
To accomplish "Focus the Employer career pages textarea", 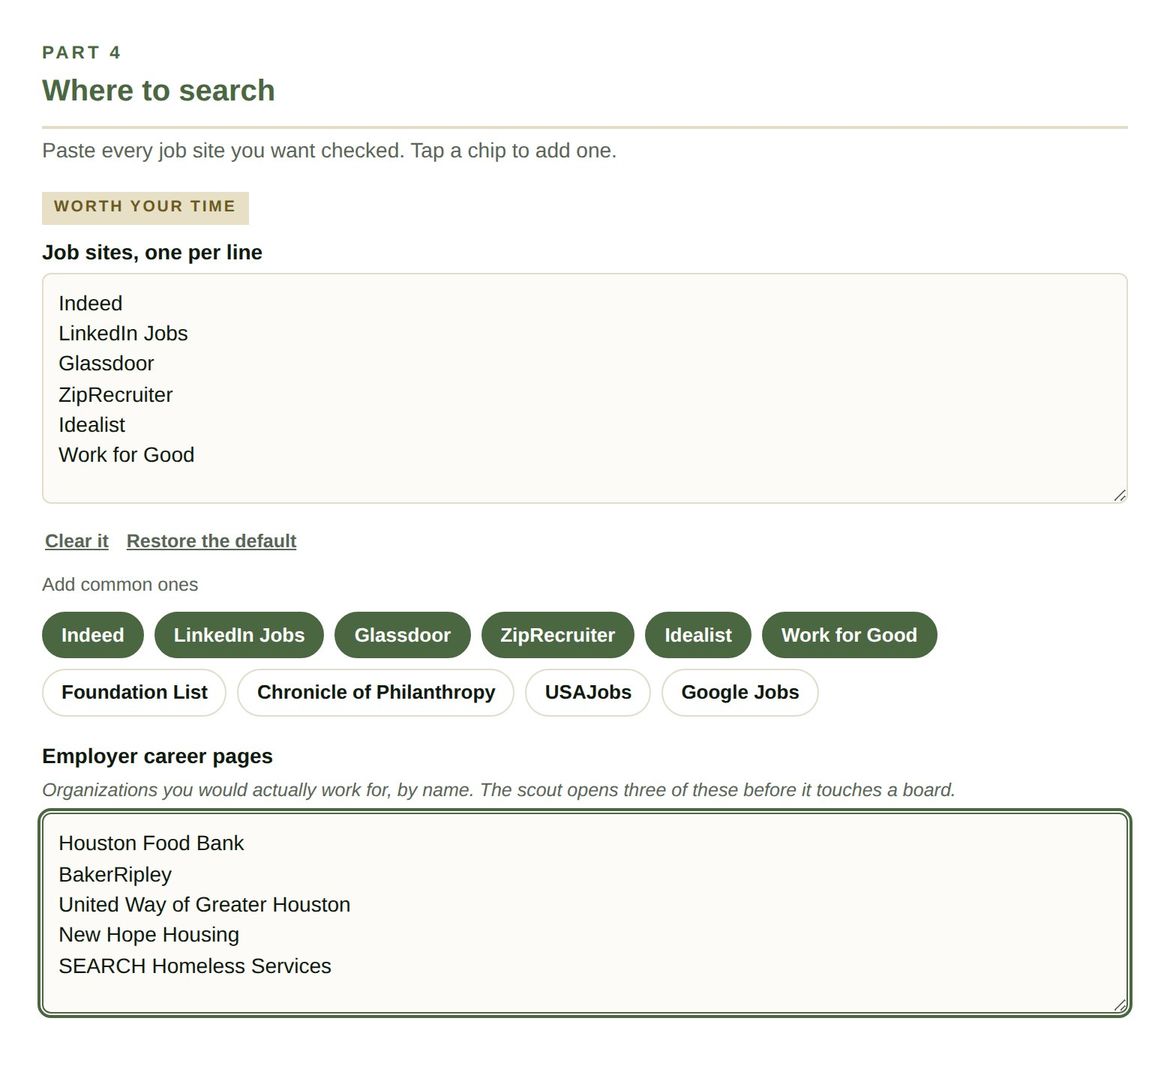I will 584,913.
